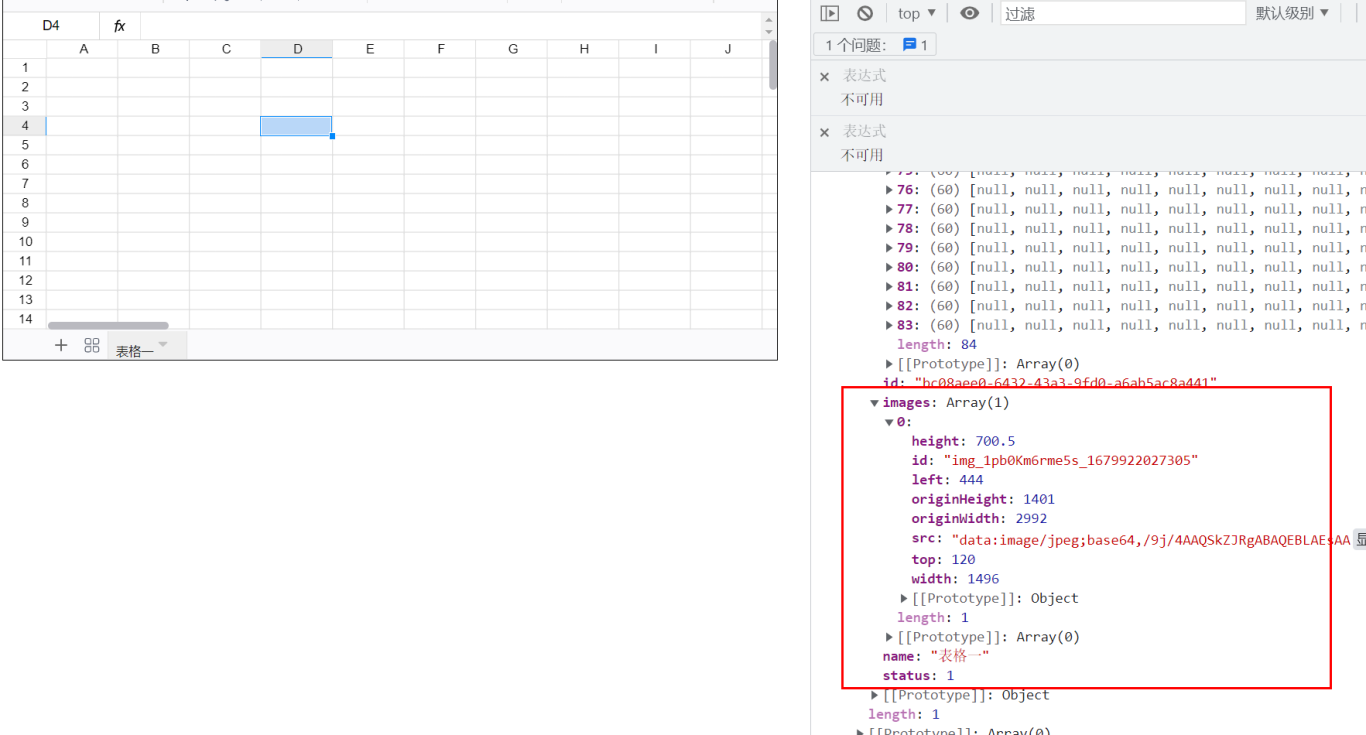Collapse the images array
The image size is (1366, 735).
click(x=874, y=402)
